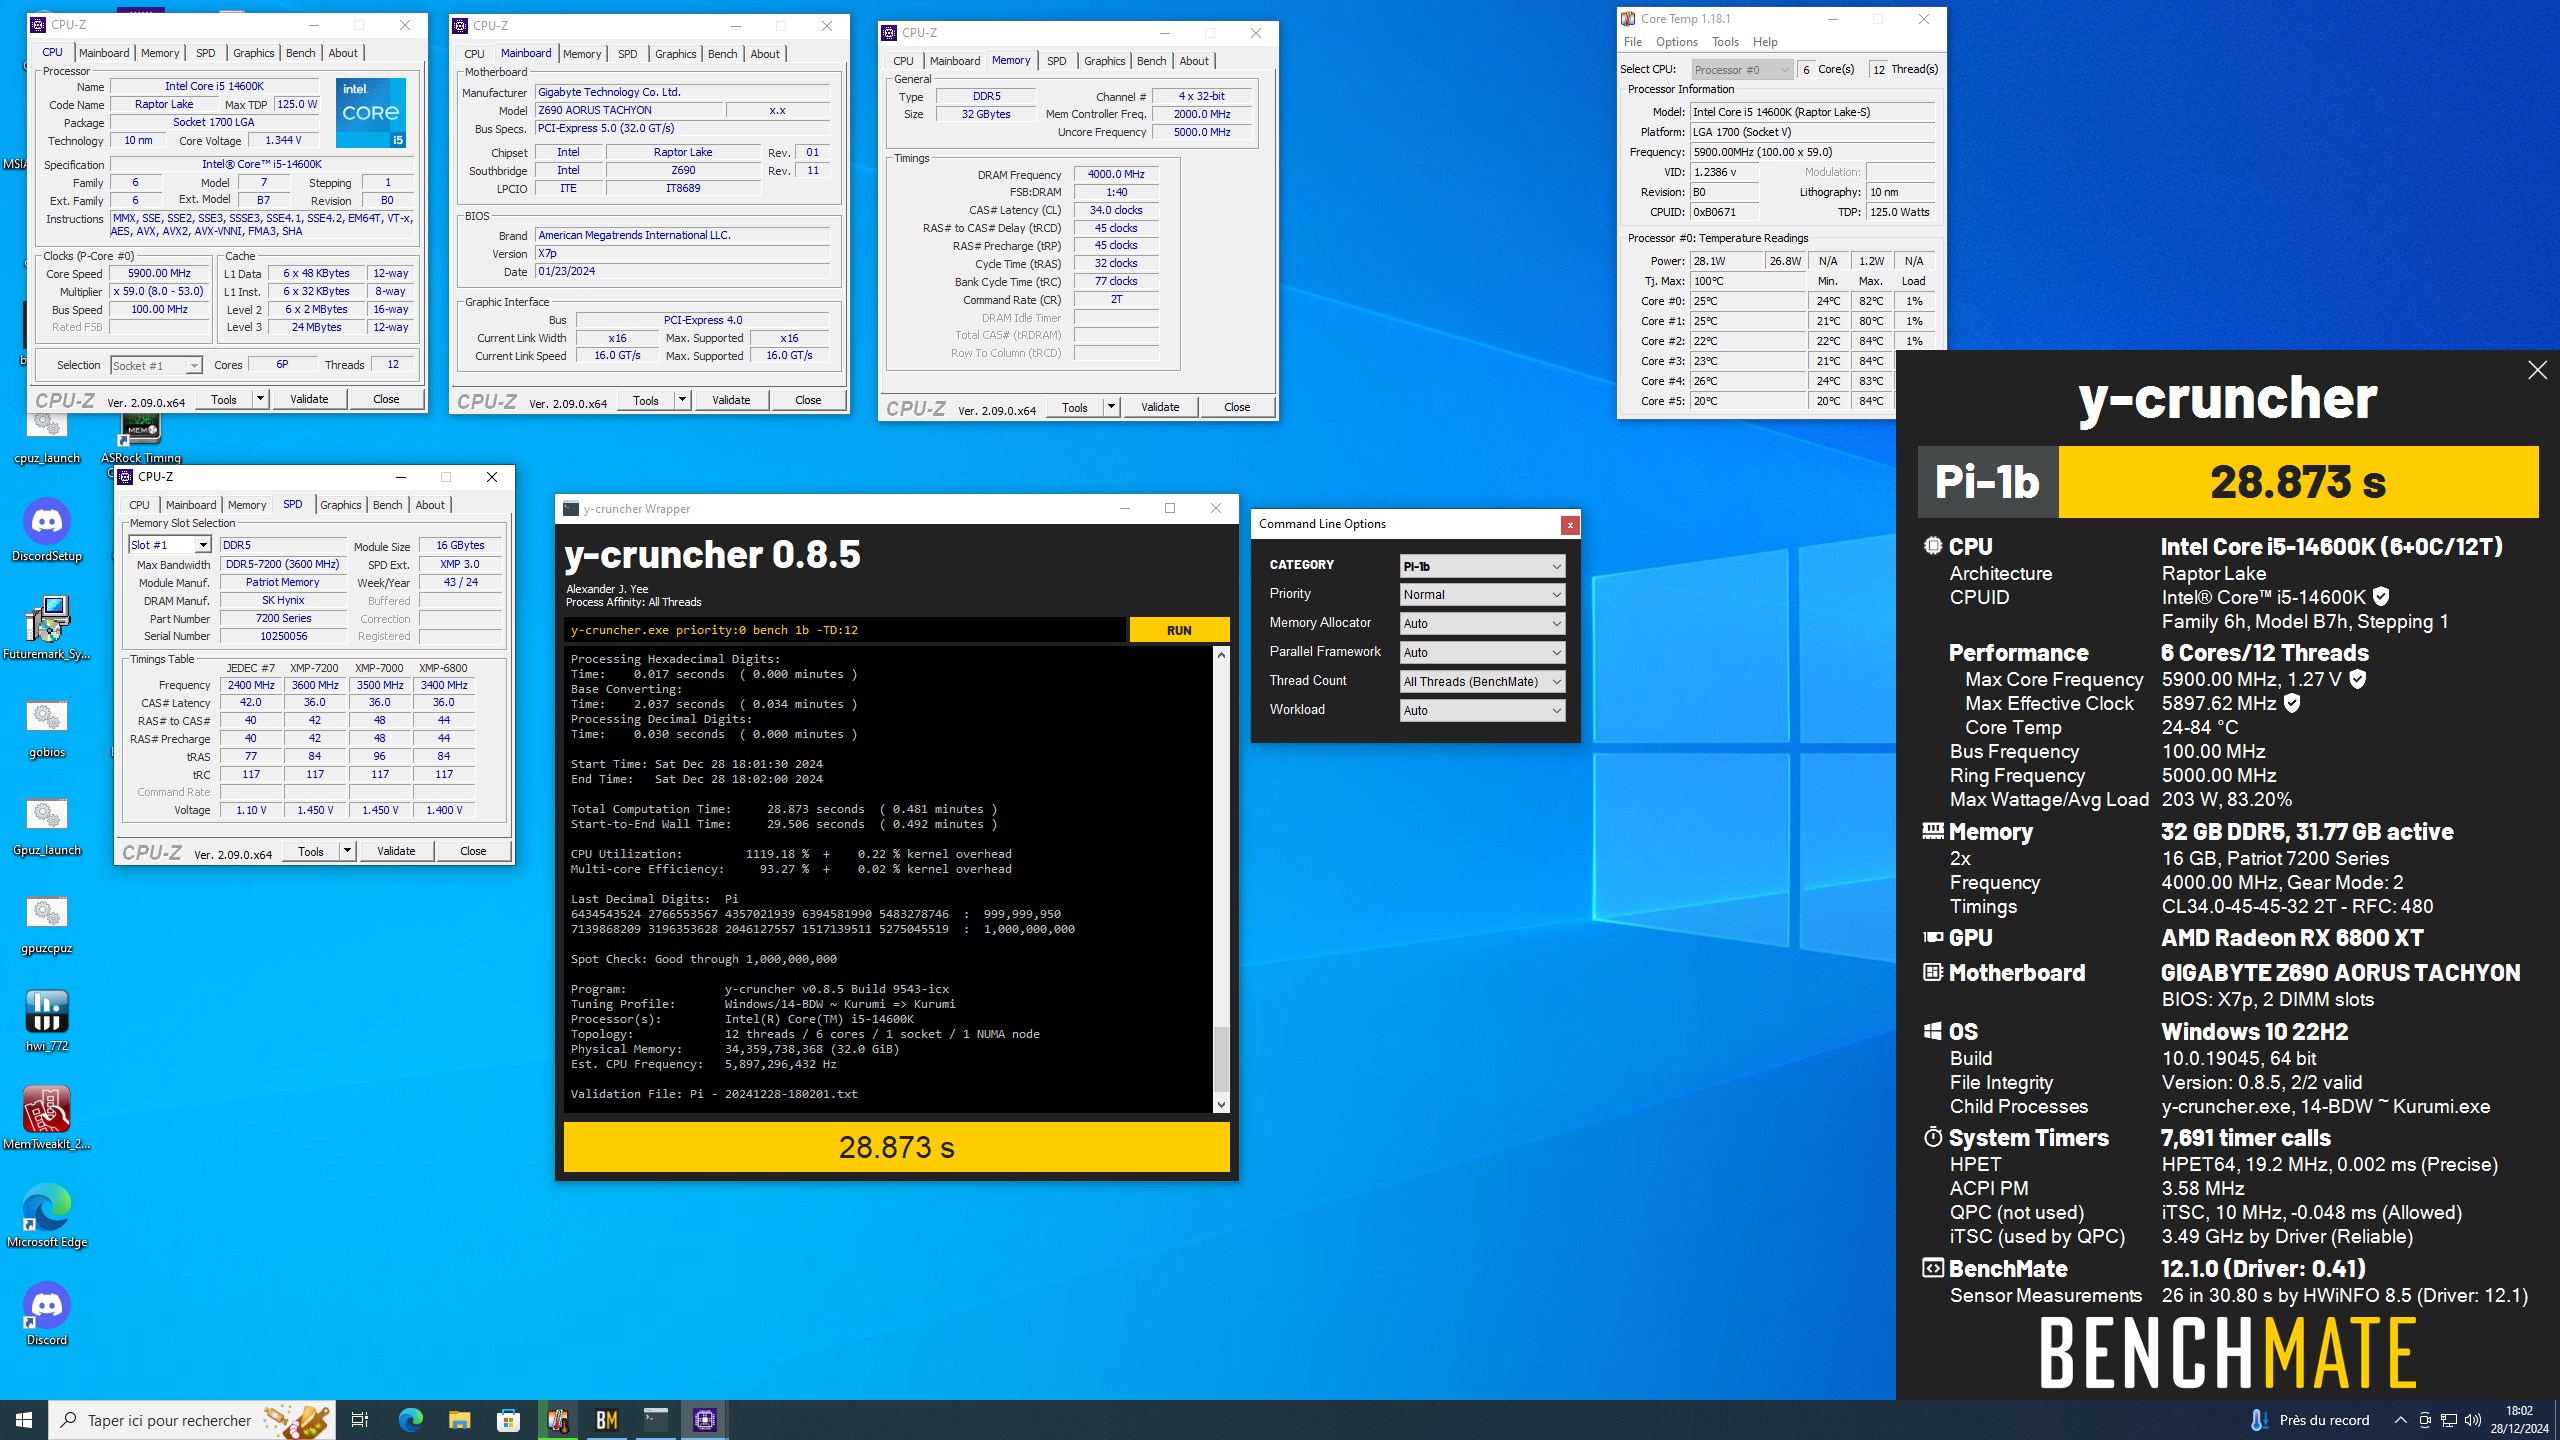Select Graphics tab in CPU-Z Memory window

pyautogui.click(x=1104, y=61)
